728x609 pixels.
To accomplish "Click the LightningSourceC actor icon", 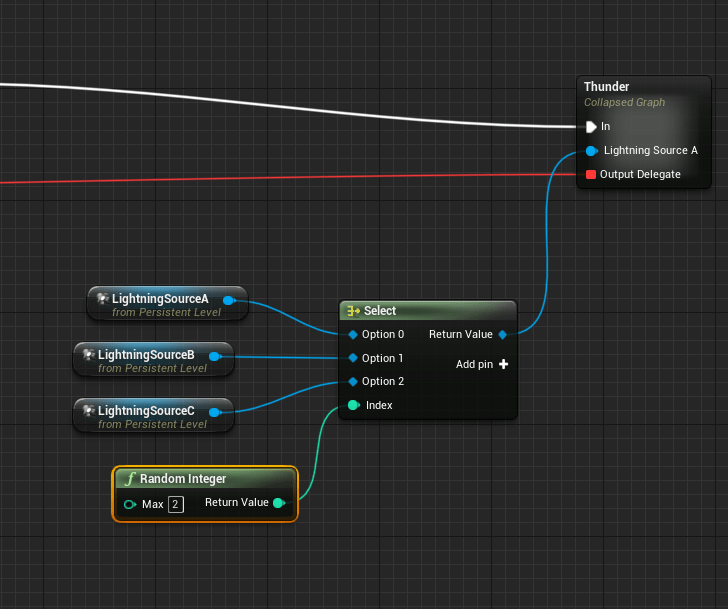I will 88,411.
